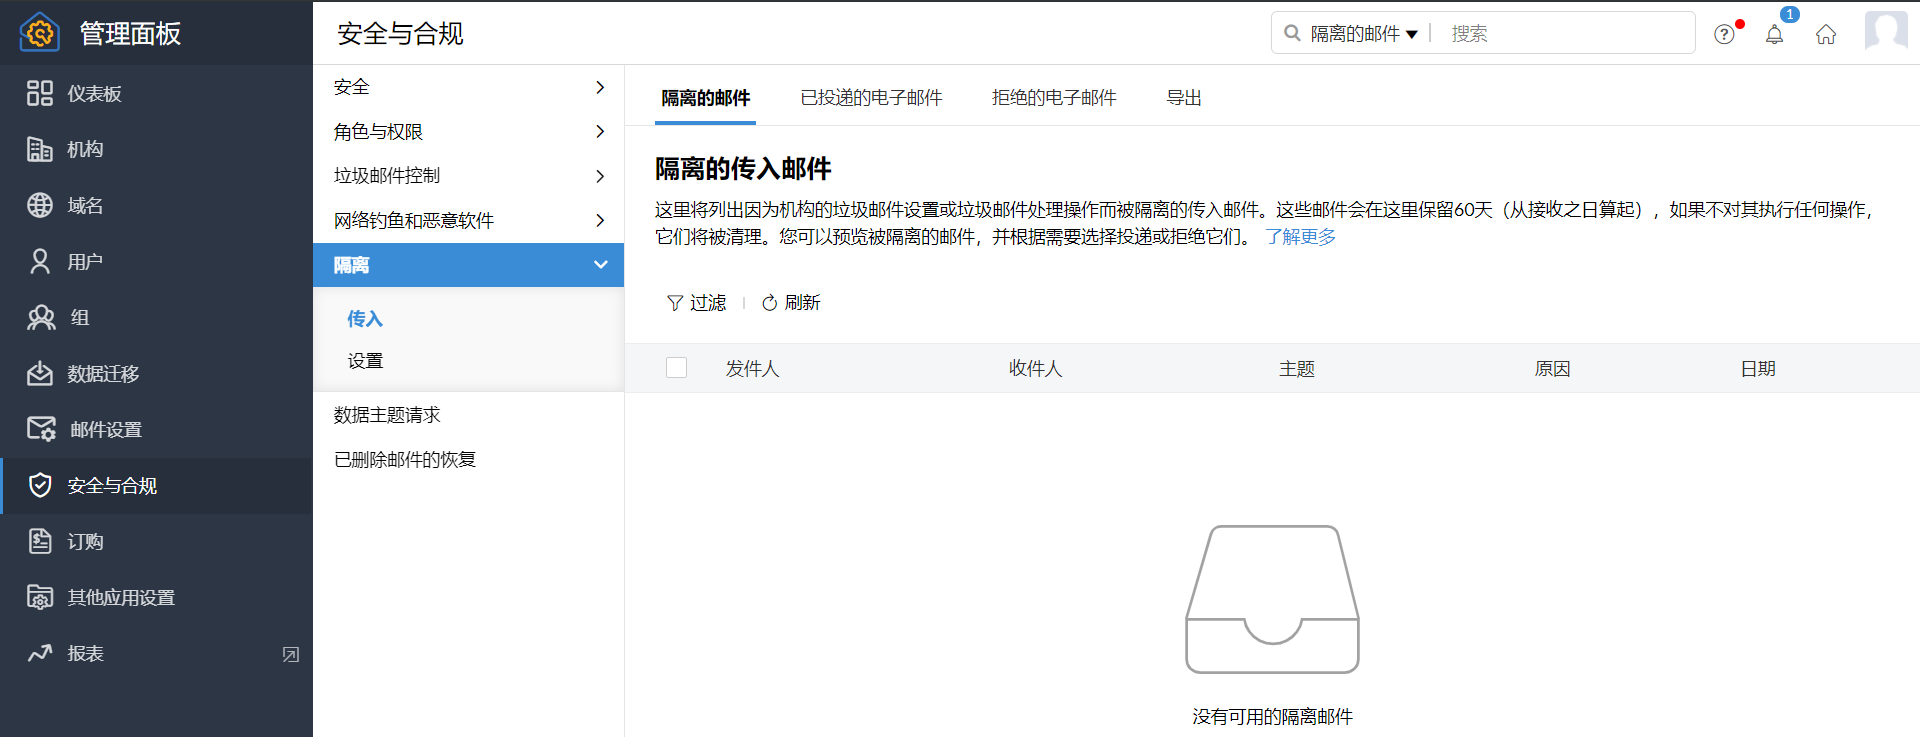Open the 邮件设置 envelope gear icon
Screen dimensions: 1920x737
tap(41, 429)
